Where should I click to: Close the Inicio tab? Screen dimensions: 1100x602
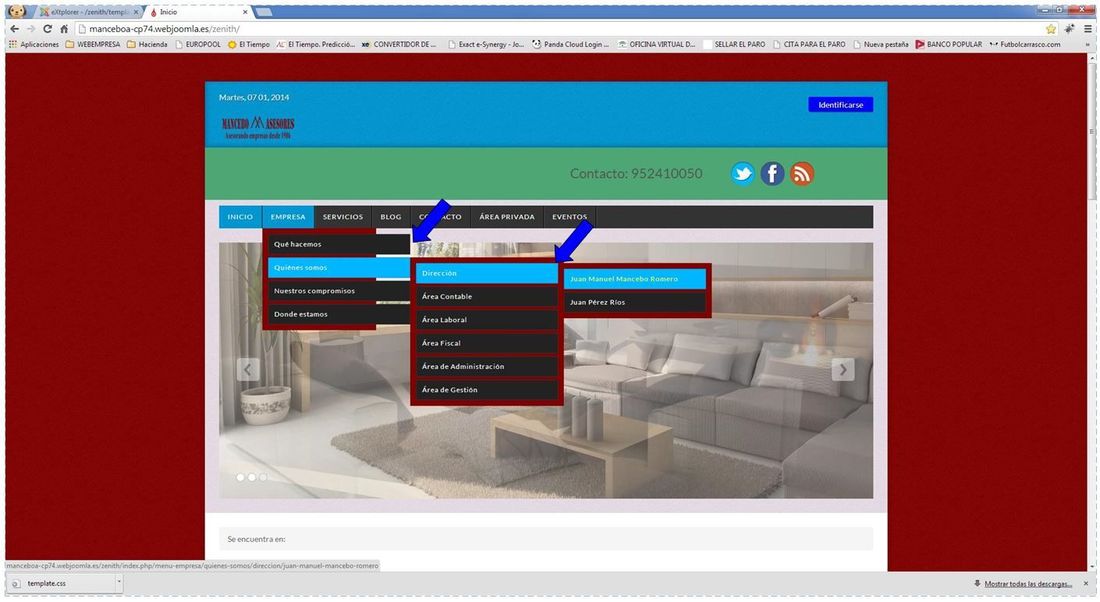245,12
